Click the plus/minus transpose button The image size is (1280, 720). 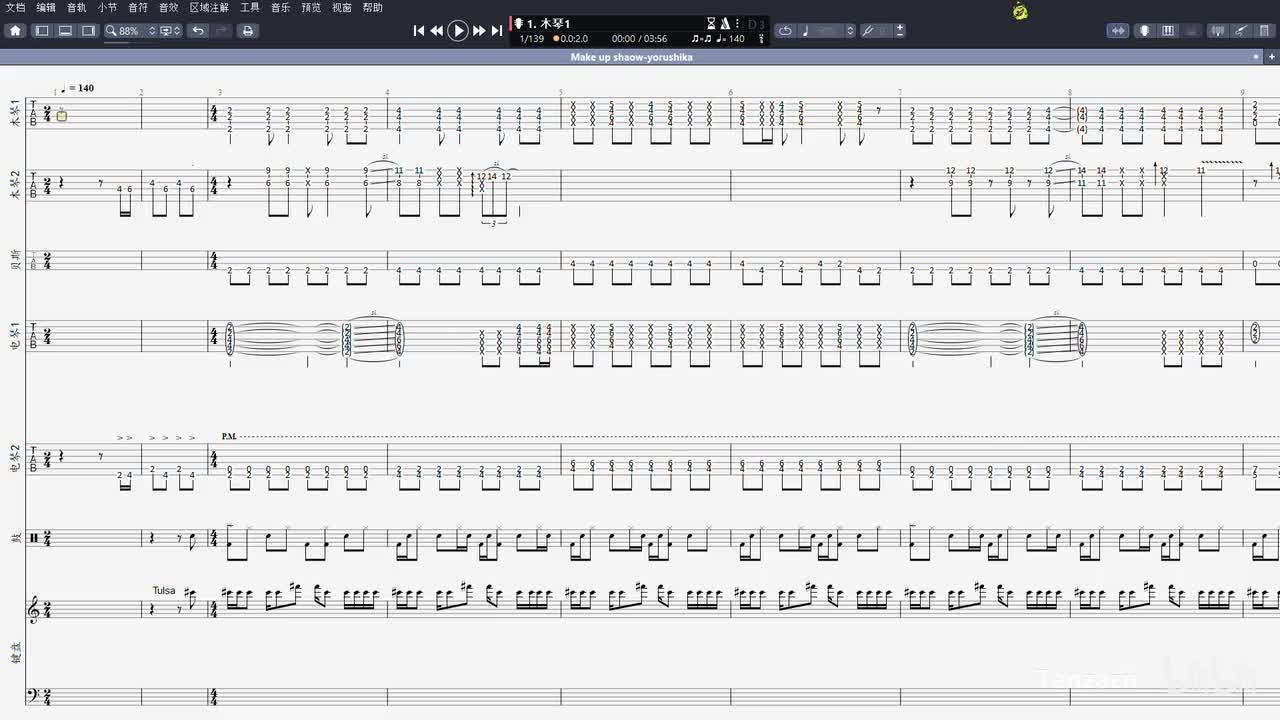[900, 31]
